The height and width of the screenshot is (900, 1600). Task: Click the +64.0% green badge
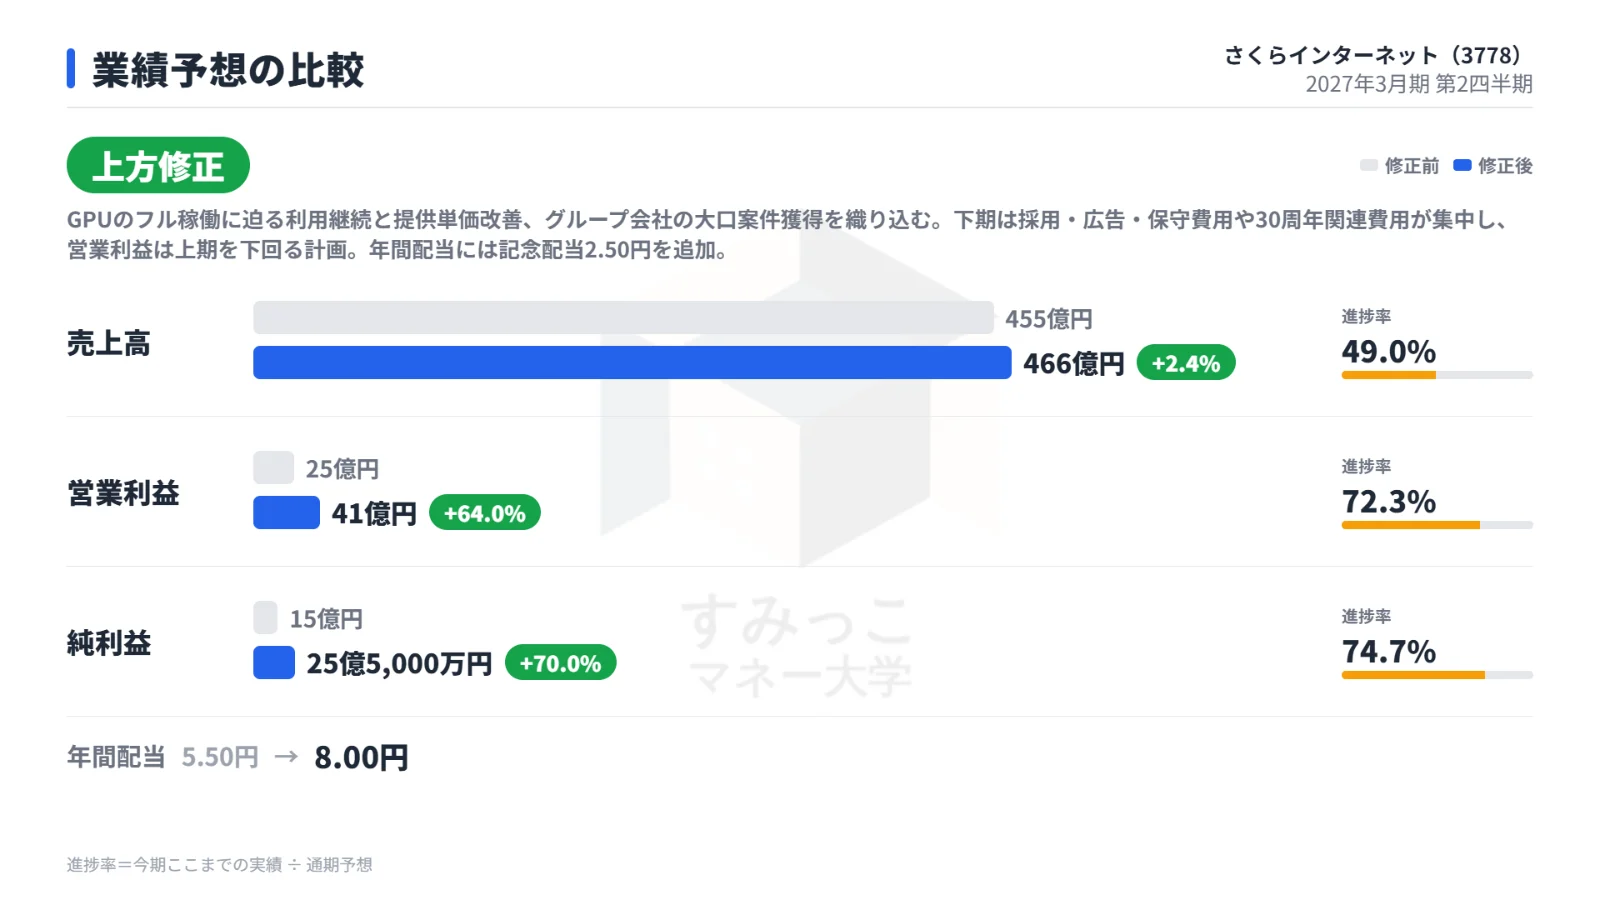tap(485, 512)
